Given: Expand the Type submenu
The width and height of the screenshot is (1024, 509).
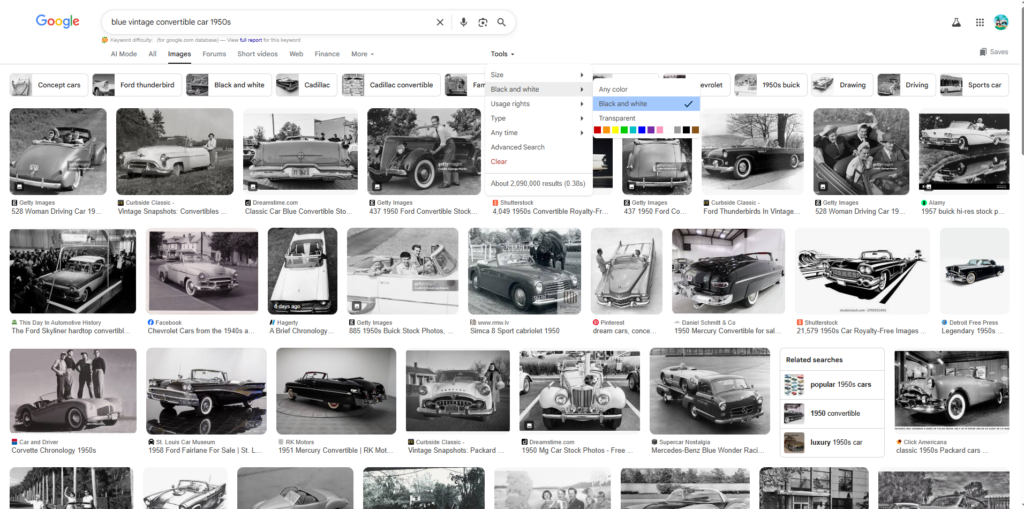Looking at the screenshot, I should pos(538,118).
